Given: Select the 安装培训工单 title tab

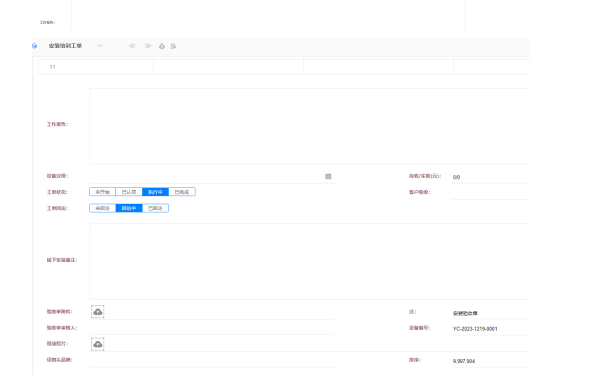Looking at the screenshot, I should [65, 46].
